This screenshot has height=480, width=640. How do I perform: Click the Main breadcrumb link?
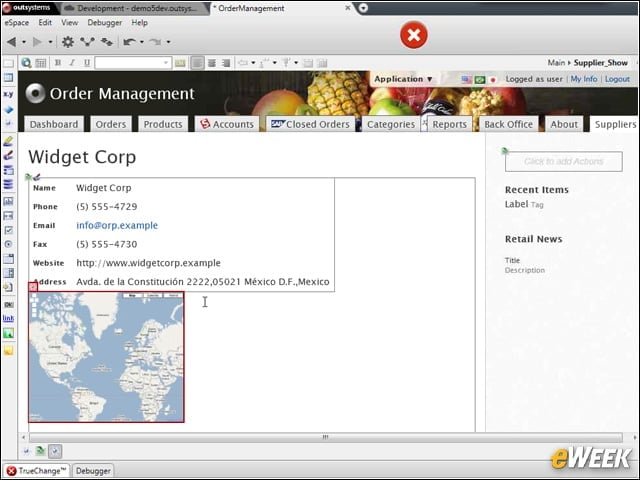point(556,63)
